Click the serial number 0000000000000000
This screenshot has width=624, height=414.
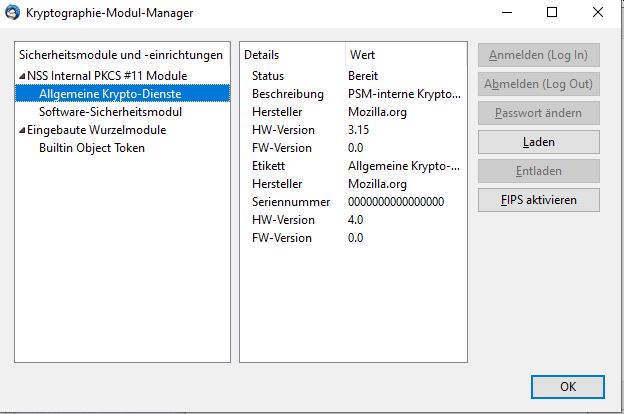pyautogui.click(x=396, y=202)
